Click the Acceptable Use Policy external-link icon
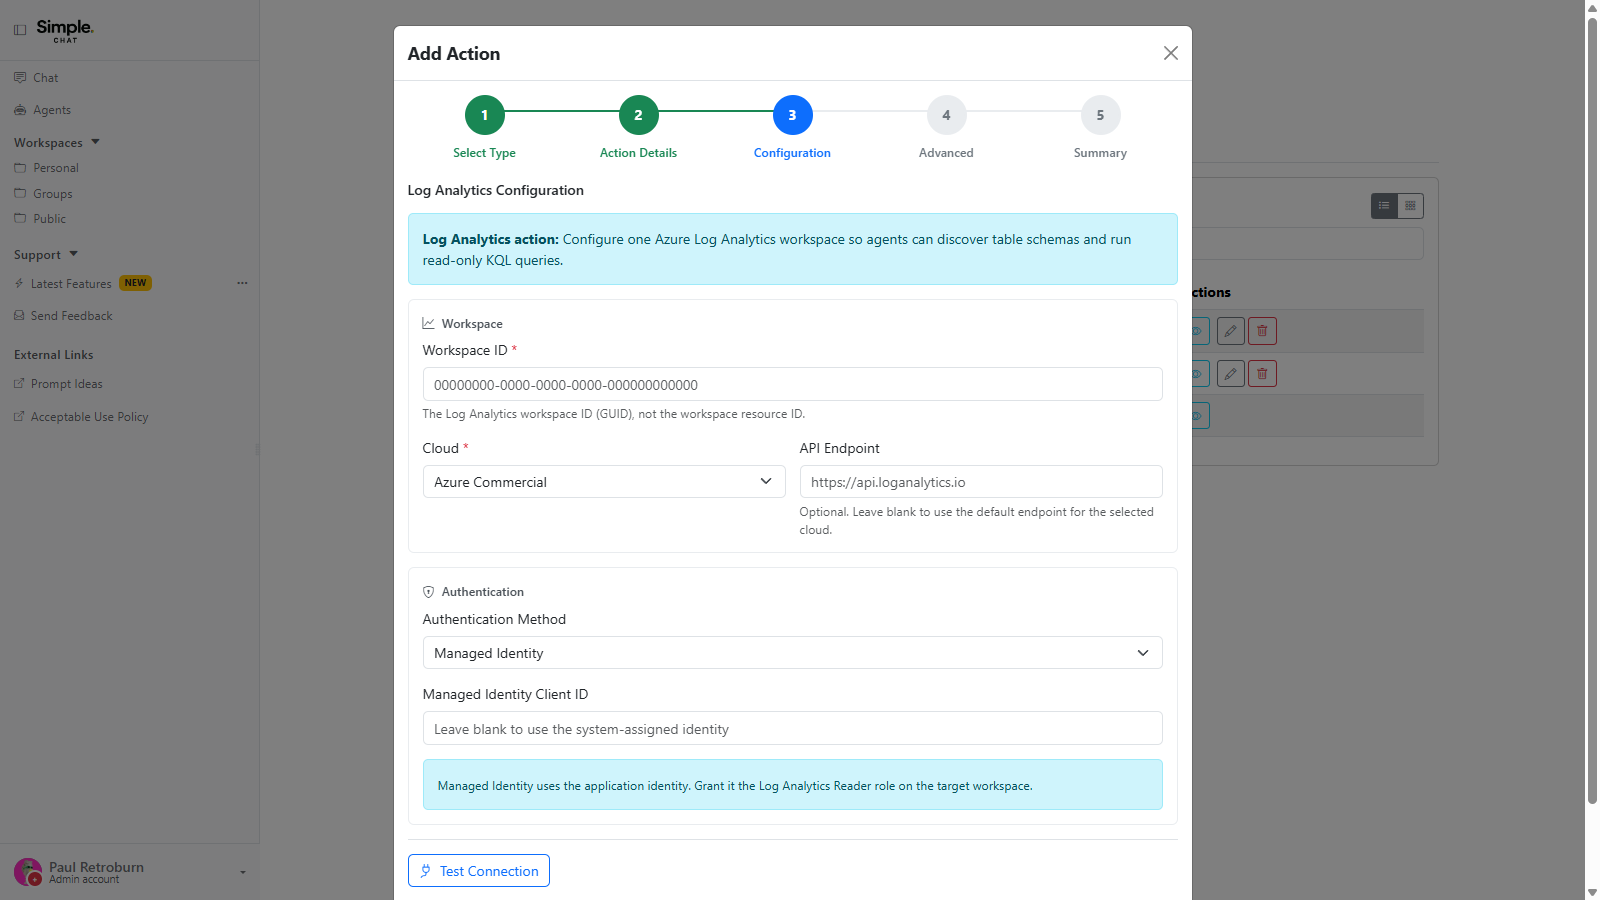Image resolution: width=1600 pixels, height=900 pixels. 19,417
